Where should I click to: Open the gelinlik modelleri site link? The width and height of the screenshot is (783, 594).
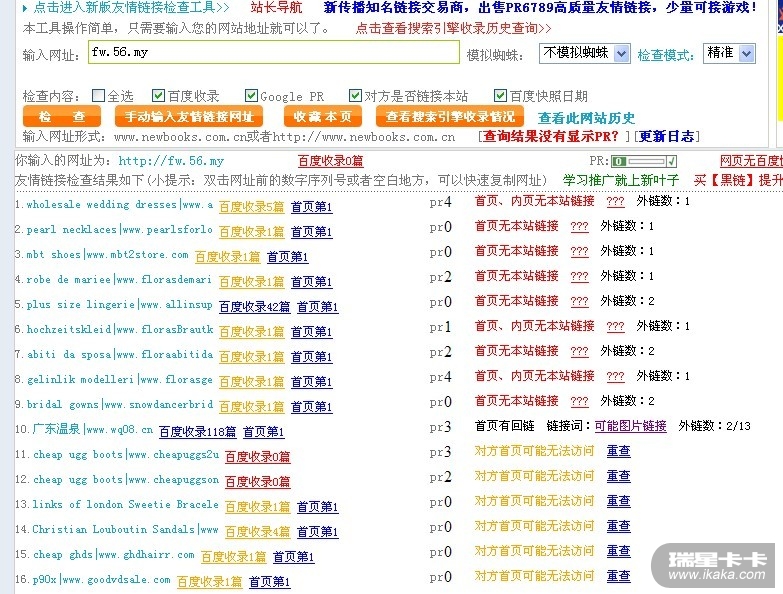pyautogui.click(x=119, y=379)
